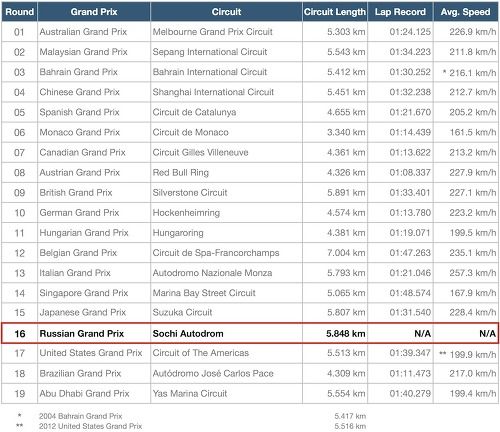The image size is (500, 432).
Task: Click the Circuit column header
Action: click(x=226, y=12)
